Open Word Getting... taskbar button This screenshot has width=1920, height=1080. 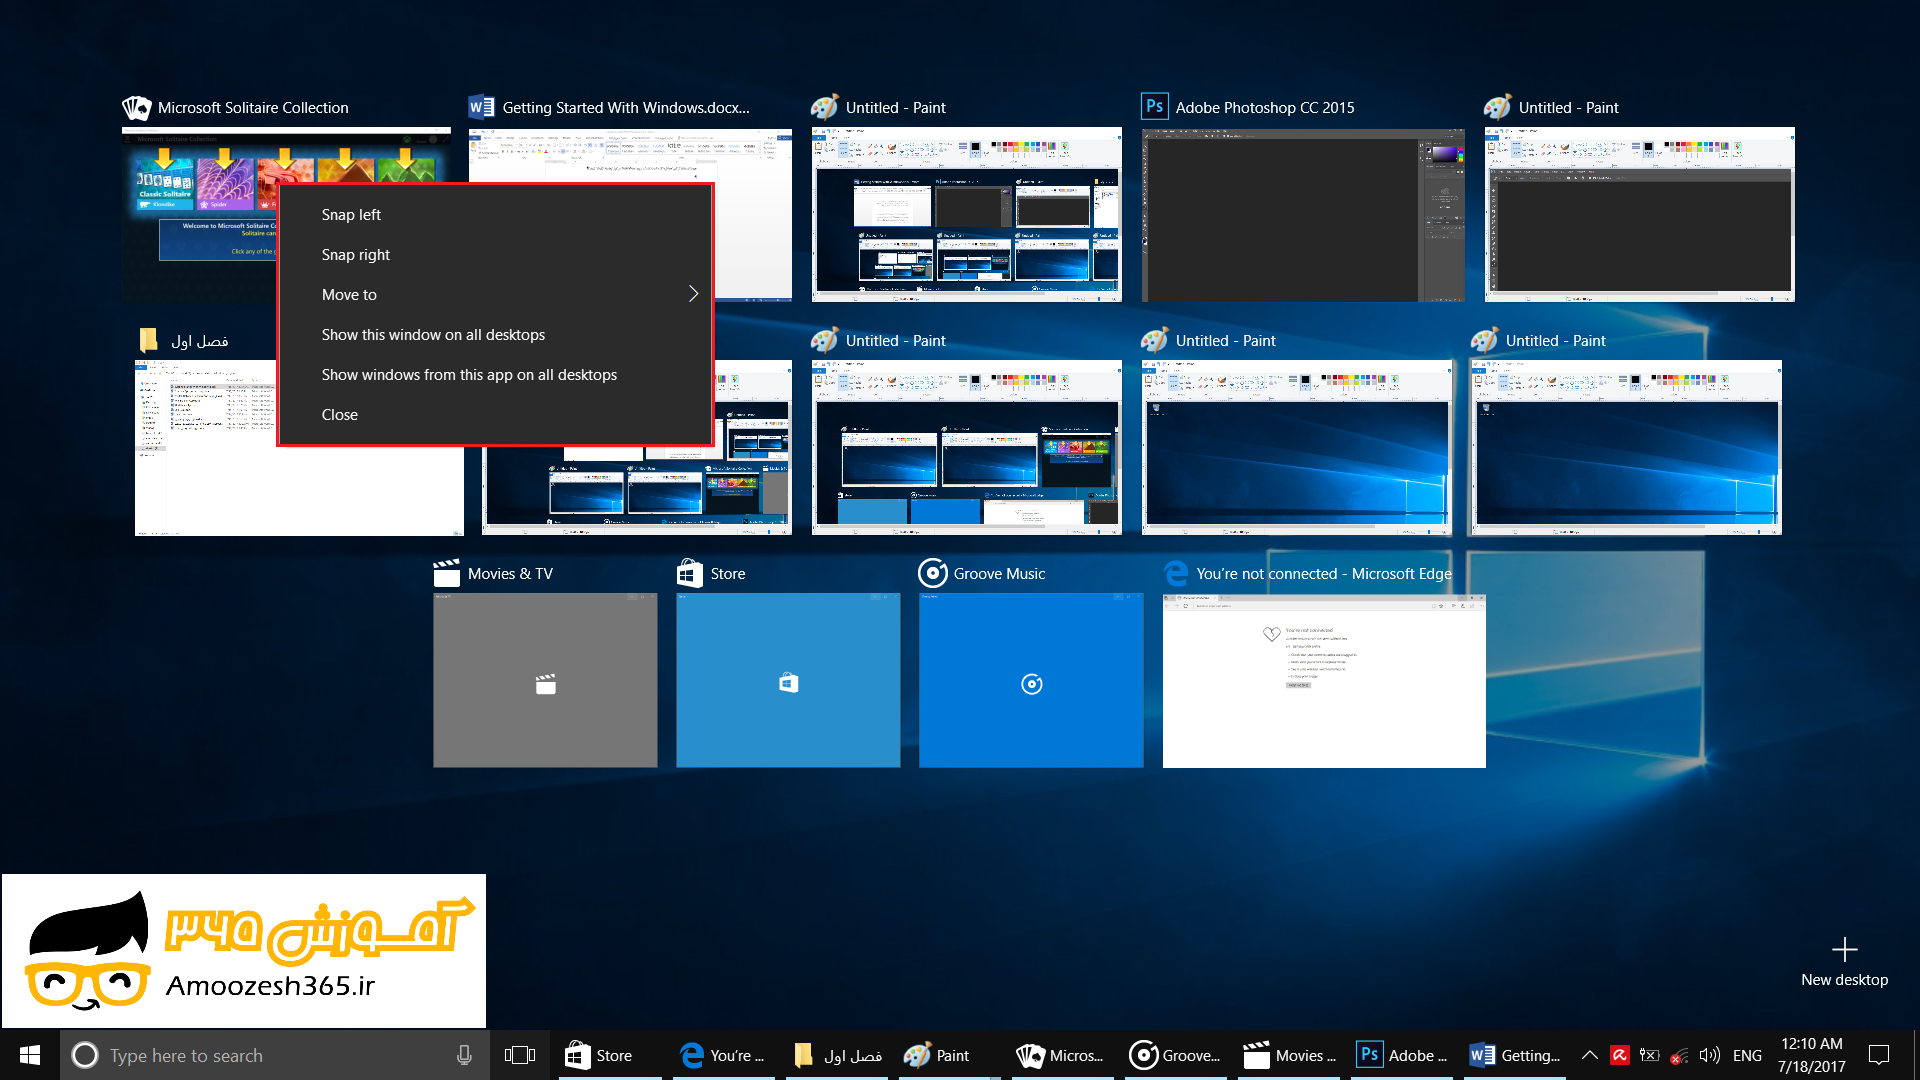(x=1516, y=1055)
